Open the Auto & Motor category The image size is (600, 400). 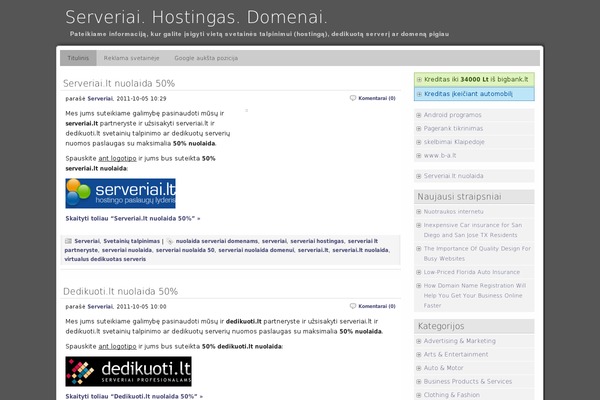tap(443, 368)
